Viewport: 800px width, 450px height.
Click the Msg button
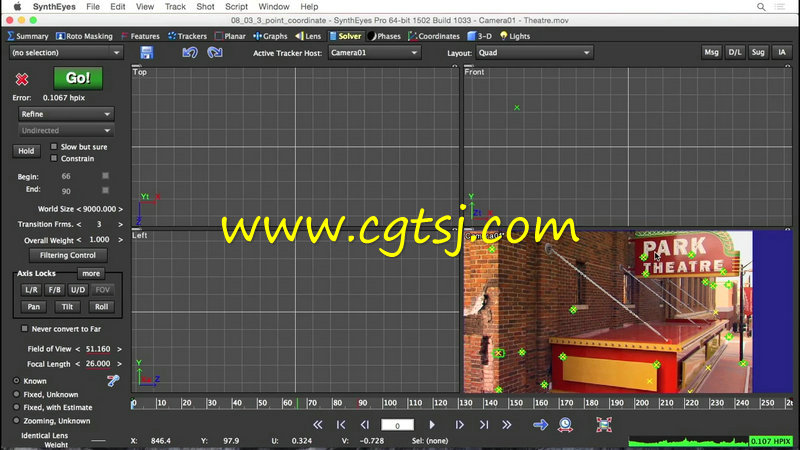pyautogui.click(x=711, y=52)
